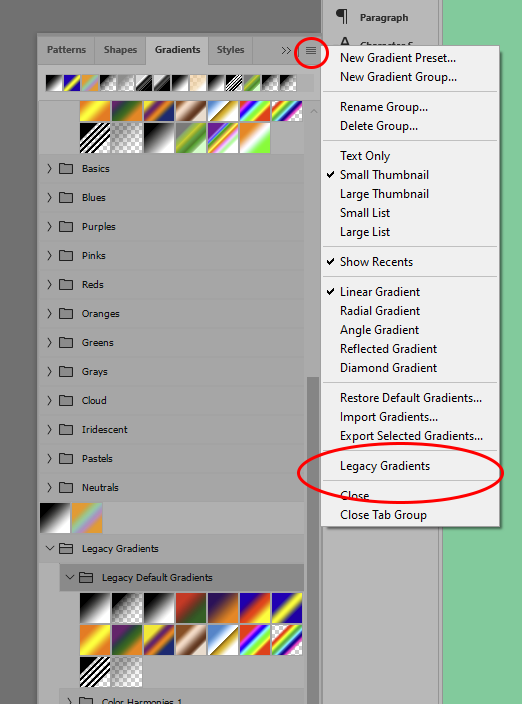Select Reflected Gradient in the menu
The height and width of the screenshot is (704, 522).
tap(388, 349)
